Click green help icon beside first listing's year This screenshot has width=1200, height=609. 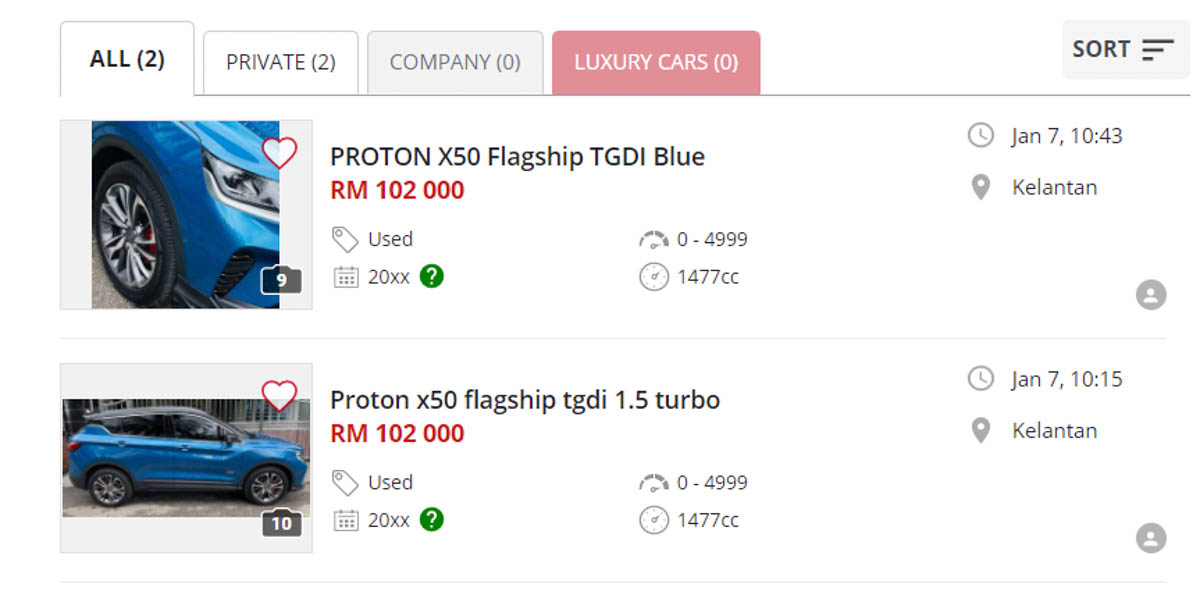tap(431, 277)
